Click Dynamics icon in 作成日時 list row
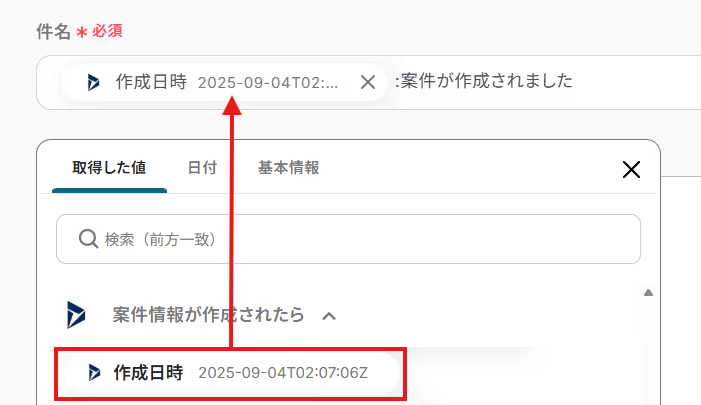The height and width of the screenshot is (405, 701). pos(94,372)
